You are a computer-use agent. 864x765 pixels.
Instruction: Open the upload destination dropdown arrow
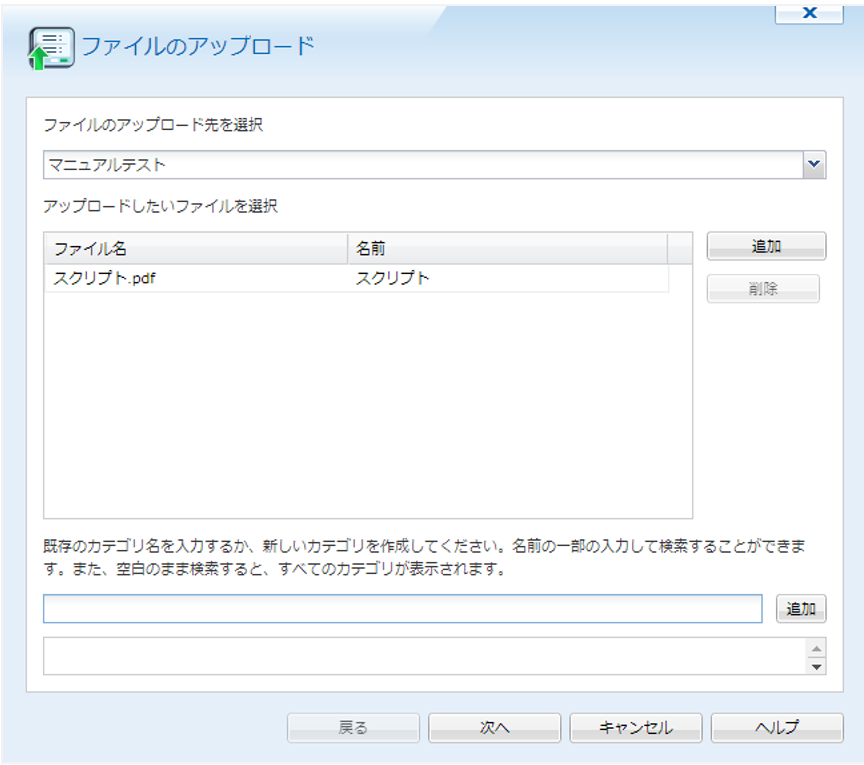tap(814, 164)
